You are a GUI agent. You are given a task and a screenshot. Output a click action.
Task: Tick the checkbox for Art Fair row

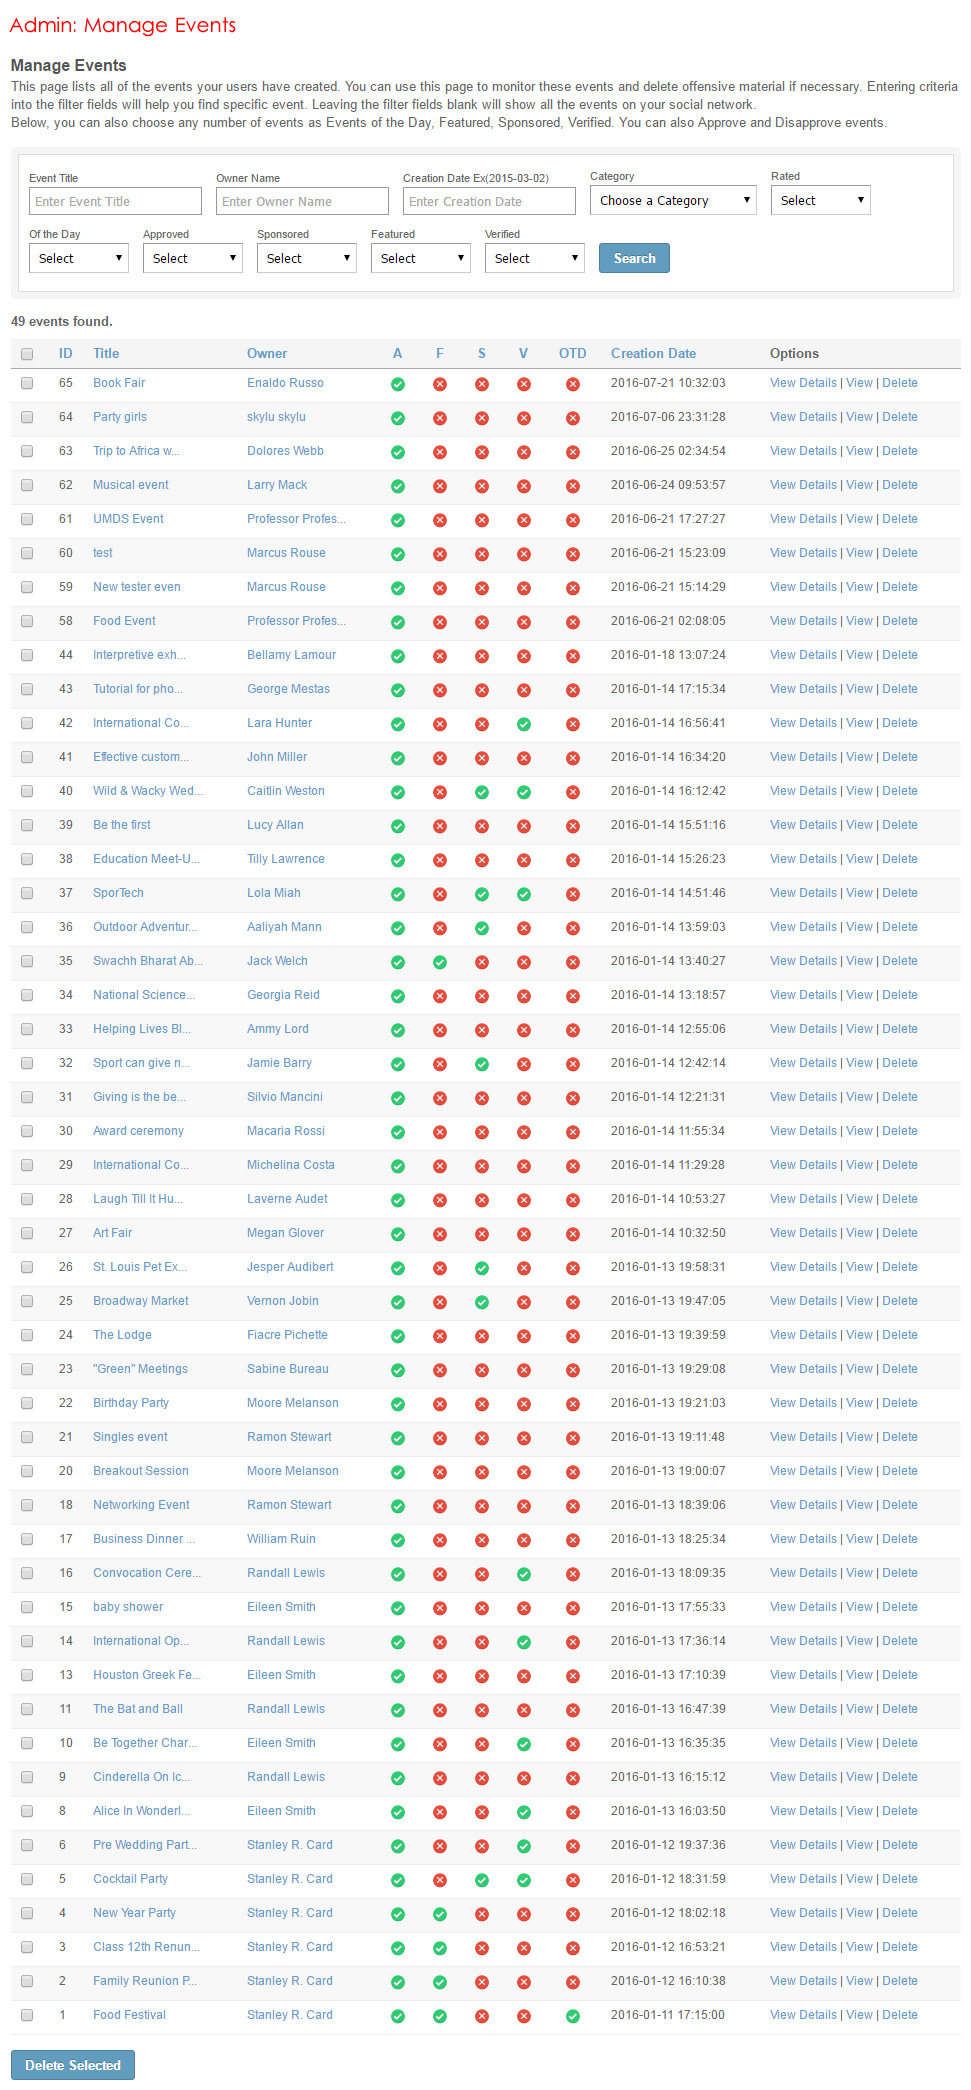click(x=27, y=1233)
